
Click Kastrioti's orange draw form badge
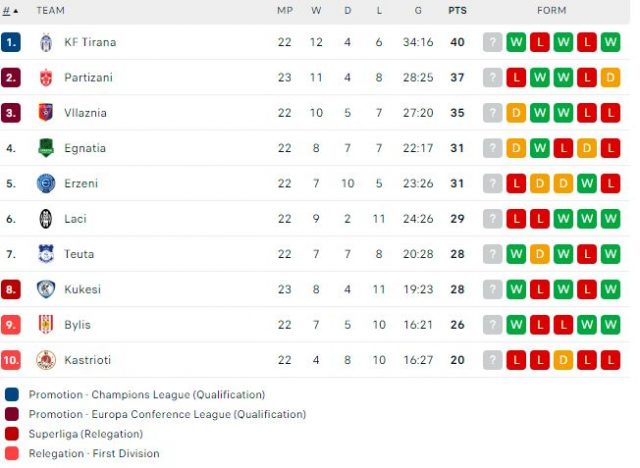(564, 360)
